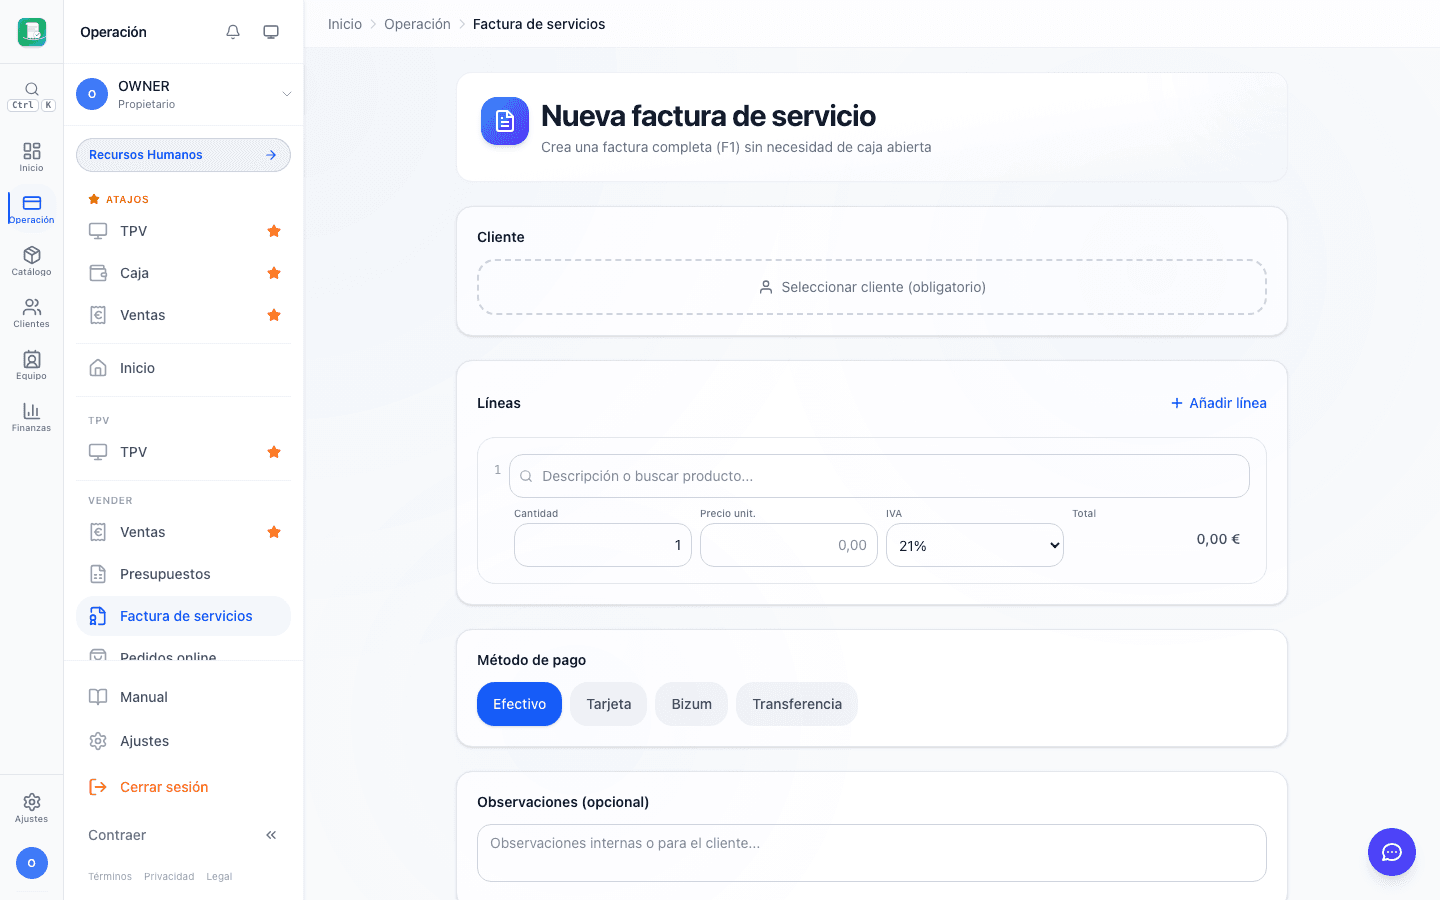1440x900 pixels.
Task: Toggle star on Ventas under Vender section
Action: click(274, 532)
